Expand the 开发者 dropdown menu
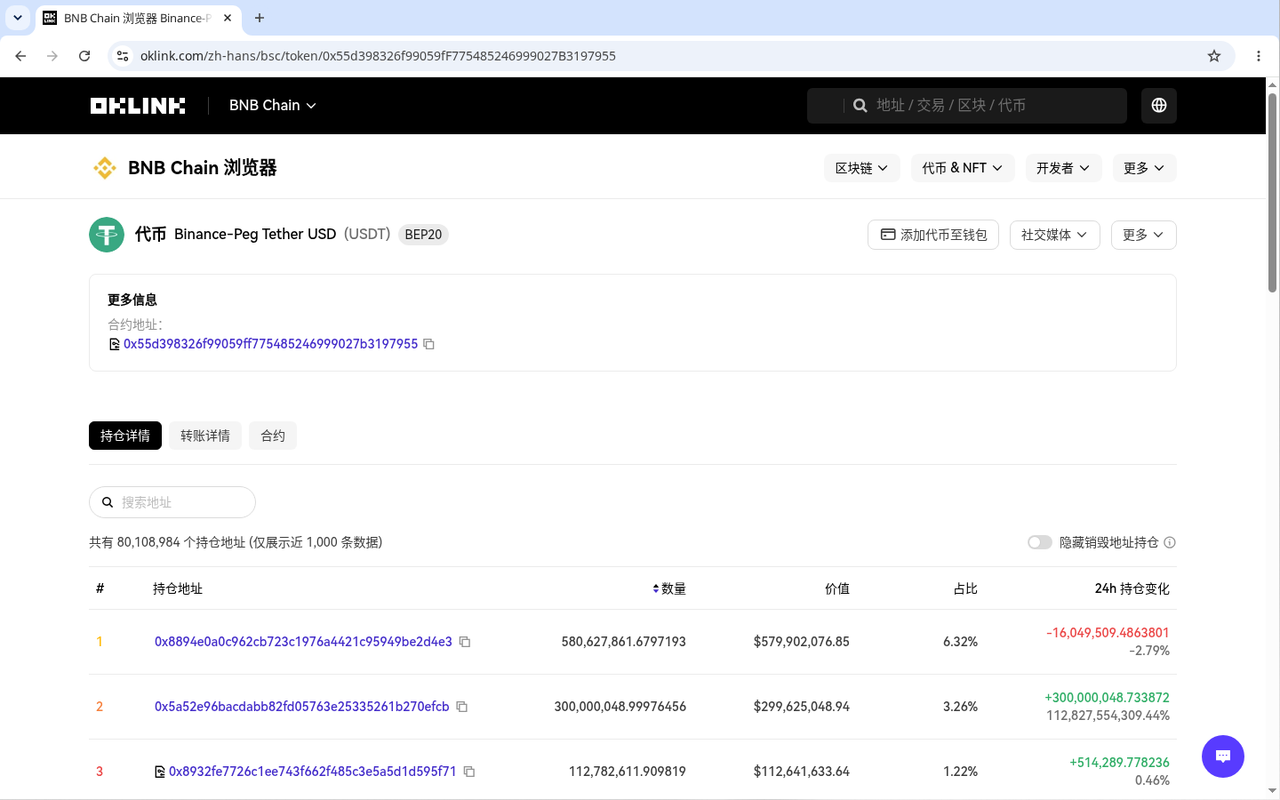1280x800 pixels. coord(1064,168)
